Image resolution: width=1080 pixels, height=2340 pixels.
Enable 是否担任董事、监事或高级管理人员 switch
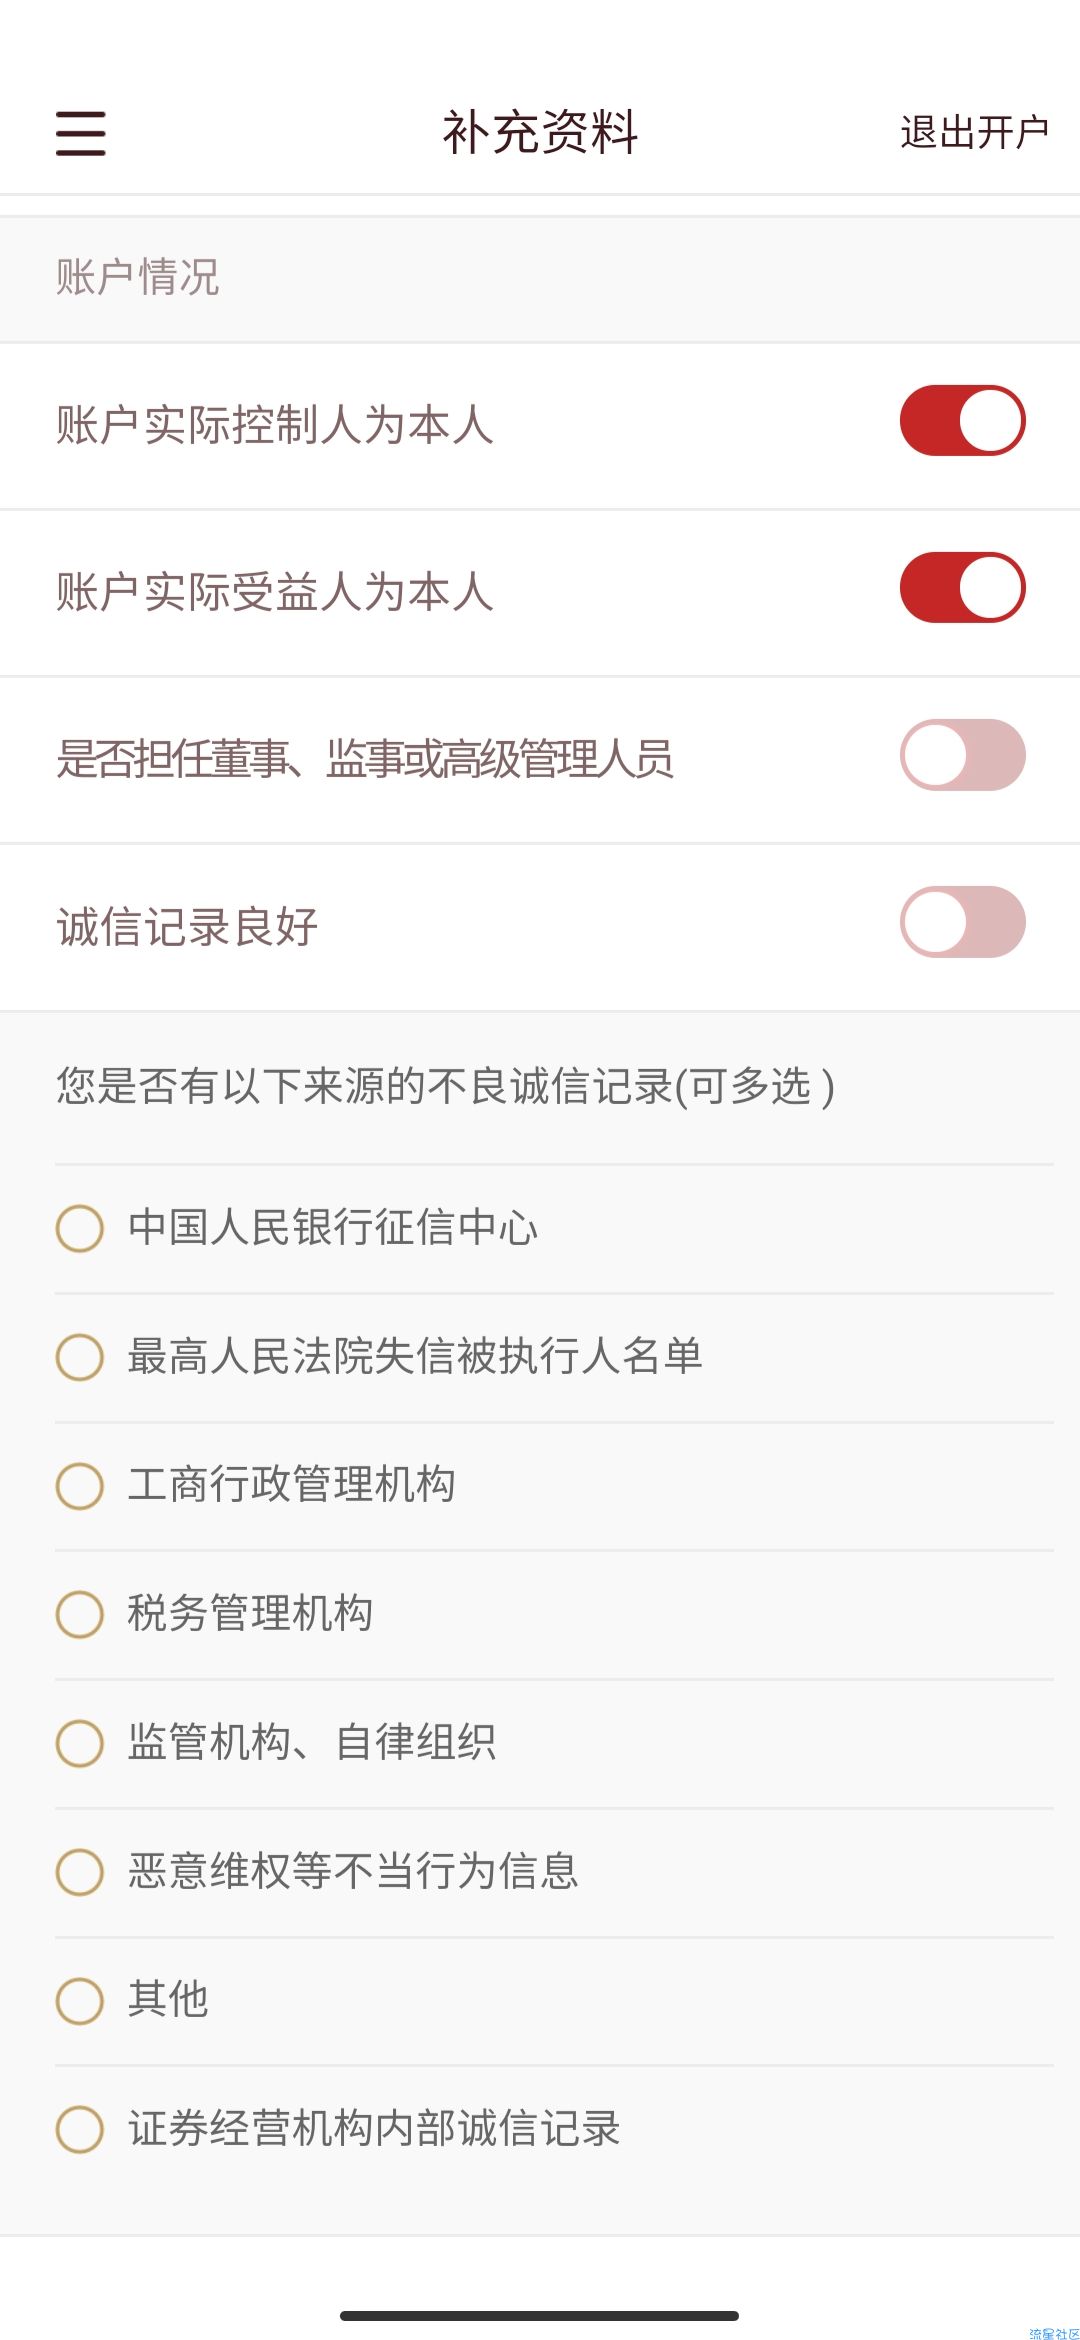coord(962,755)
